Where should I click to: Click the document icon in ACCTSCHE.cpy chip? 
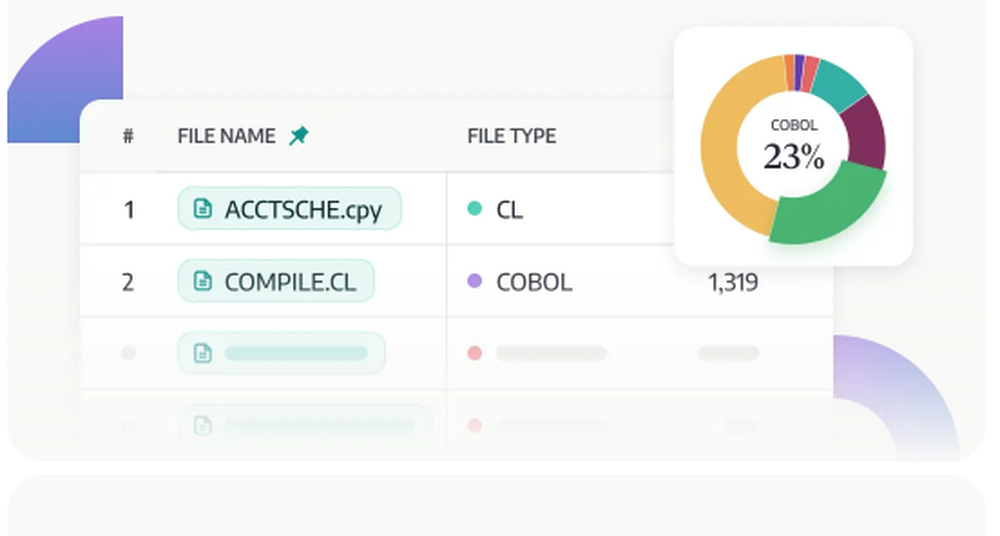[x=203, y=209]
